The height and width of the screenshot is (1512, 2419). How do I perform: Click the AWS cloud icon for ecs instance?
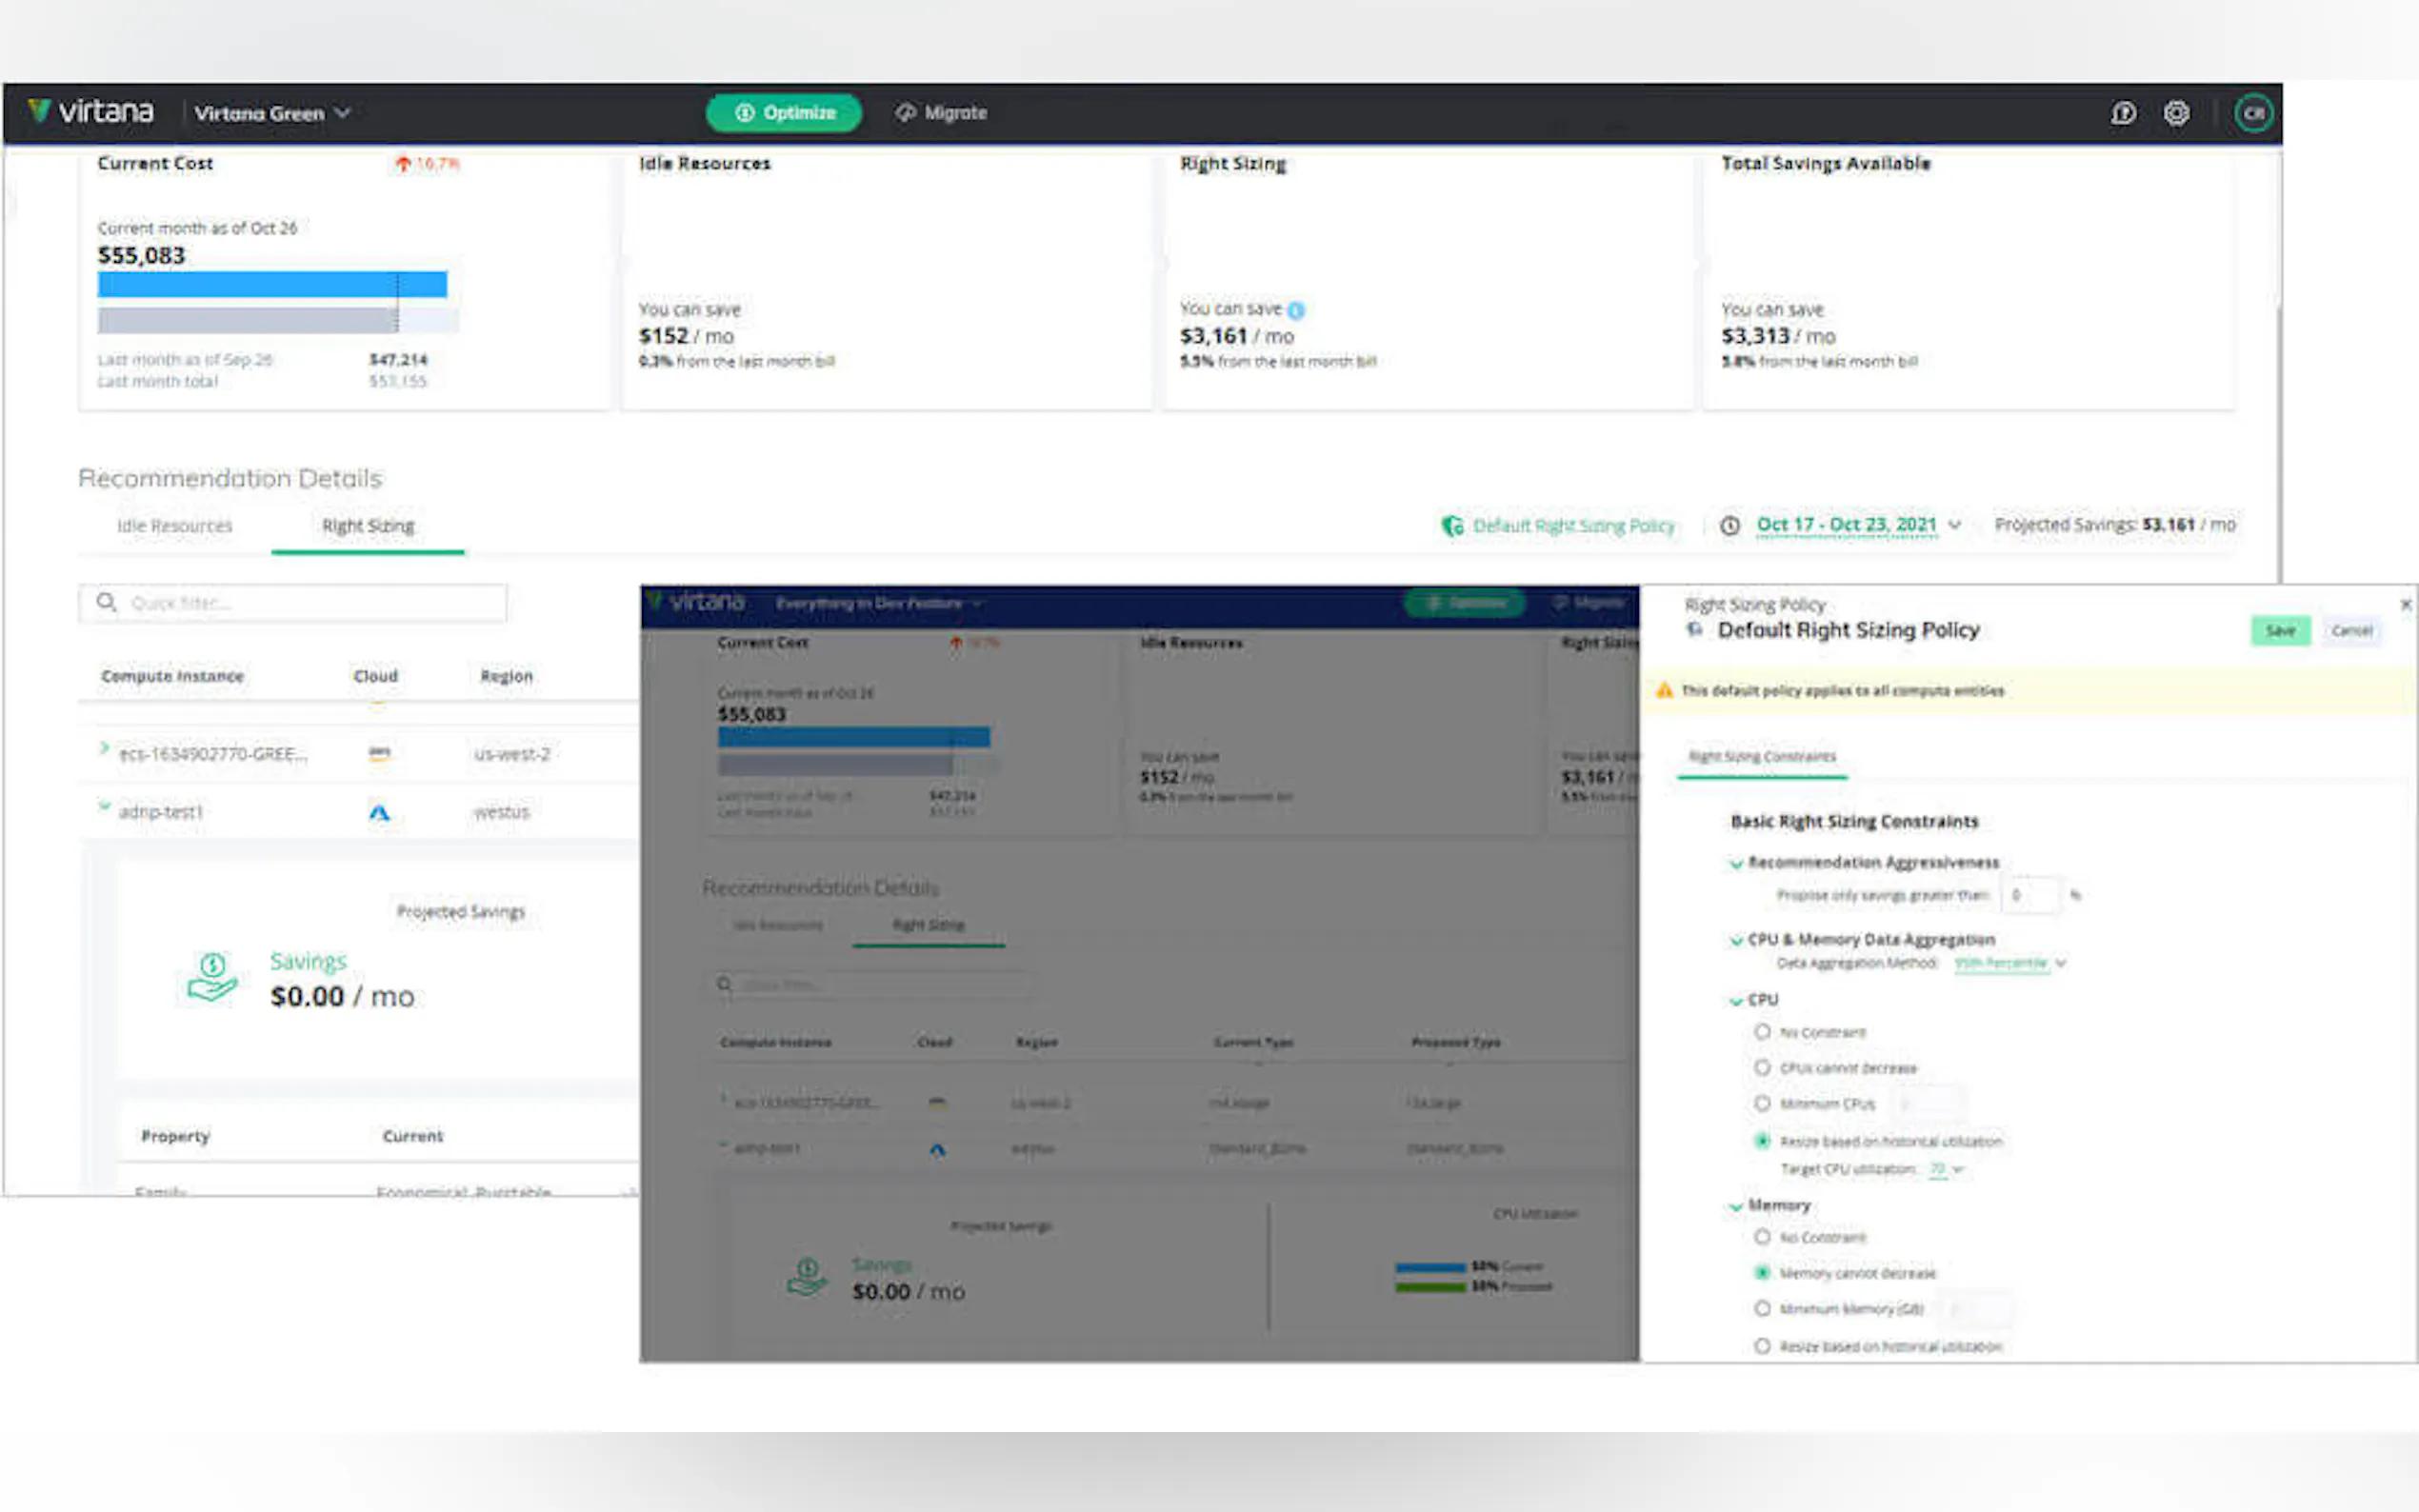click(x=379, y=754)
